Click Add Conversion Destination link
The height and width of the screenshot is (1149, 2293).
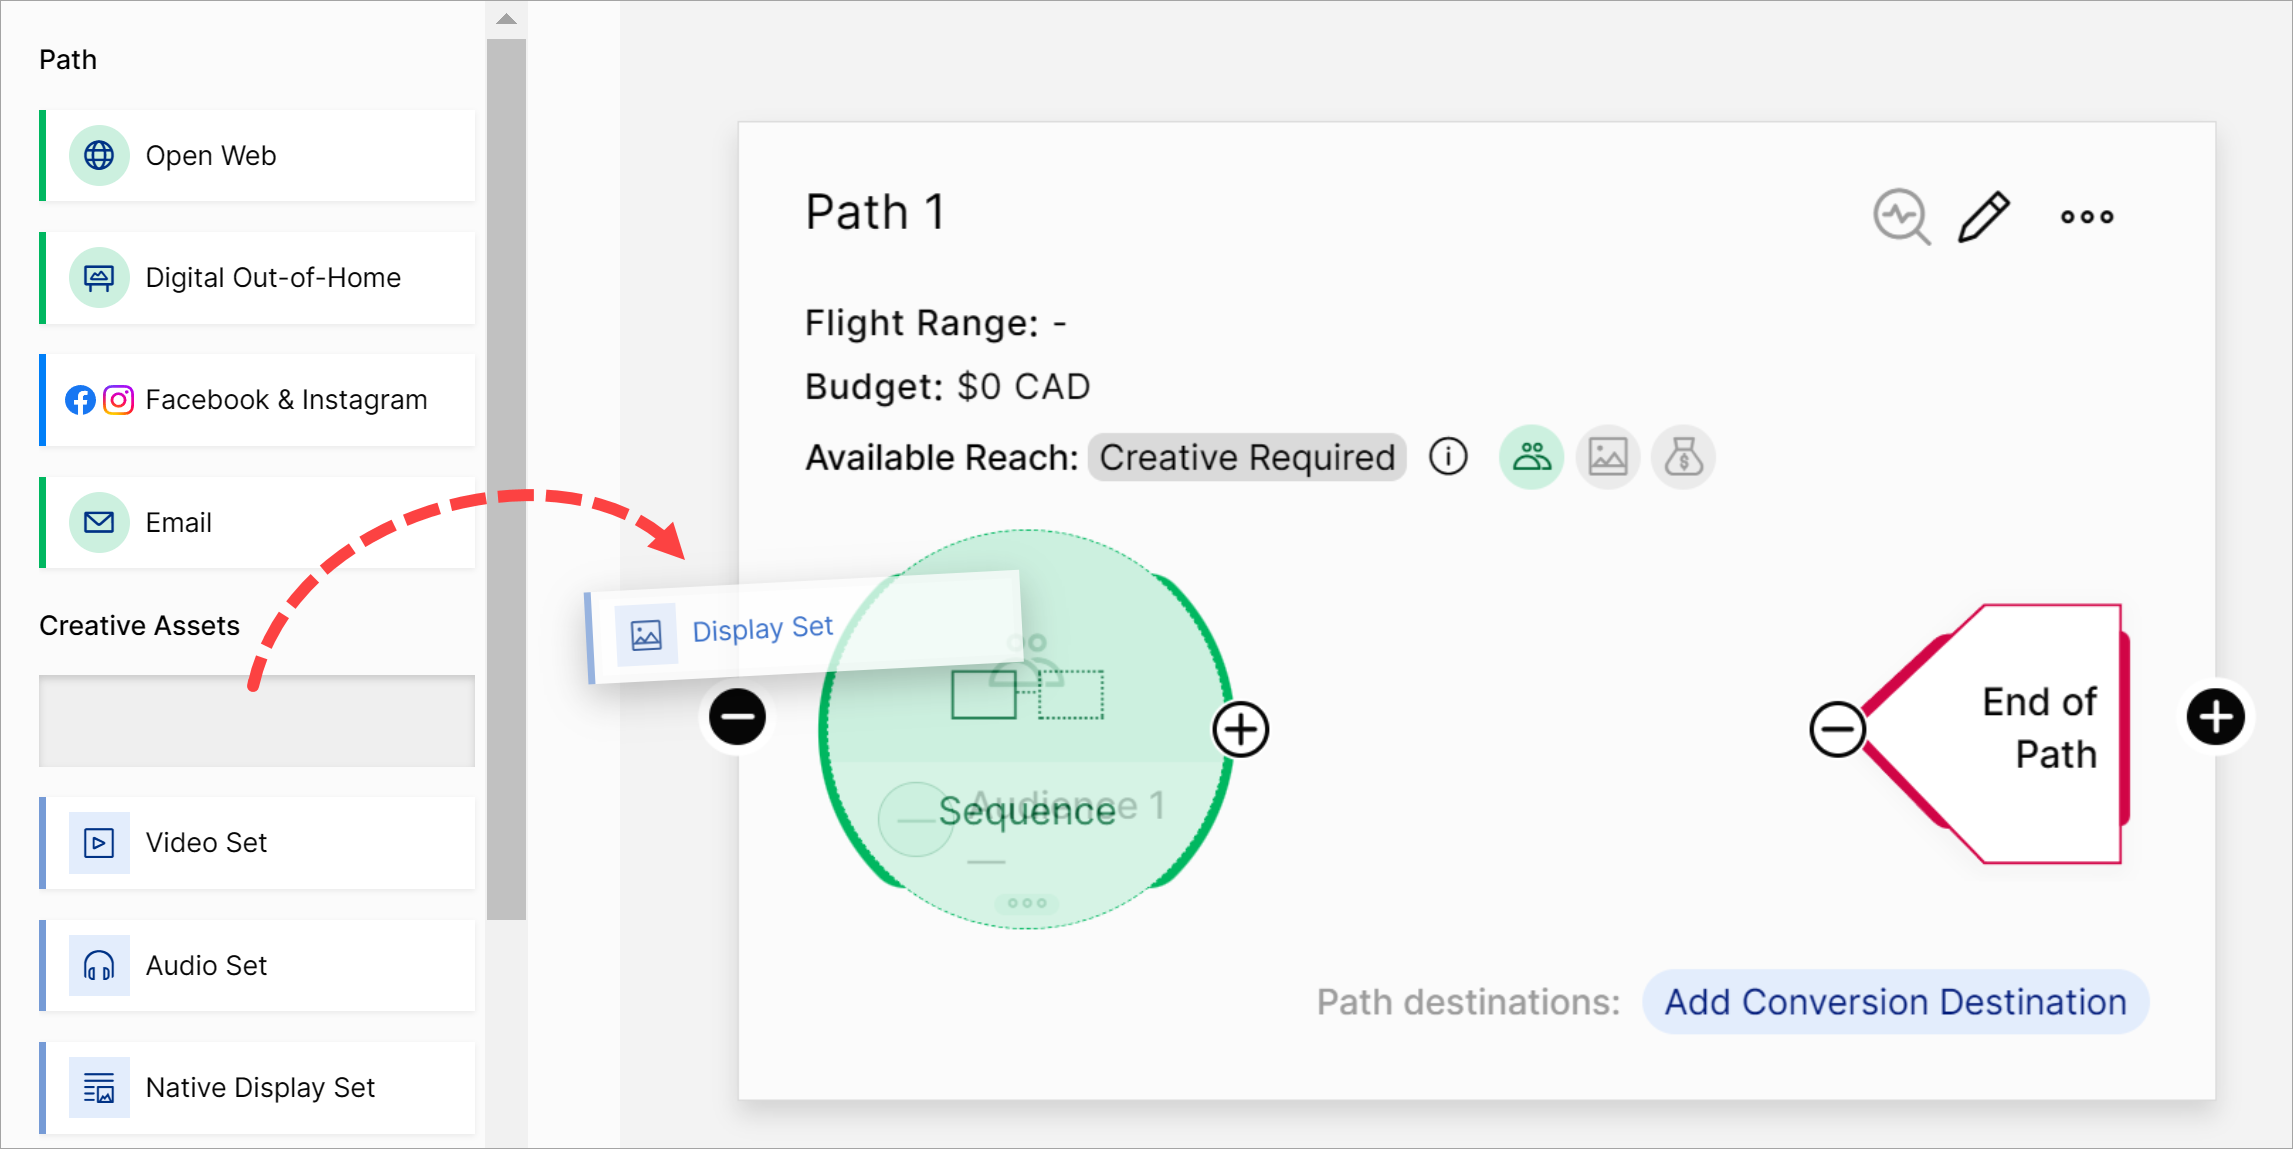[1895, 1002]
